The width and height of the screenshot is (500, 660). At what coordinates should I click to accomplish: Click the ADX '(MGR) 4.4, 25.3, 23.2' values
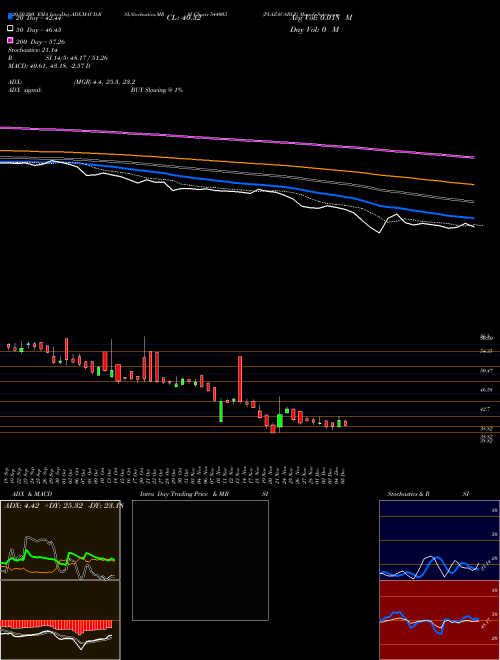click(104, 82)
